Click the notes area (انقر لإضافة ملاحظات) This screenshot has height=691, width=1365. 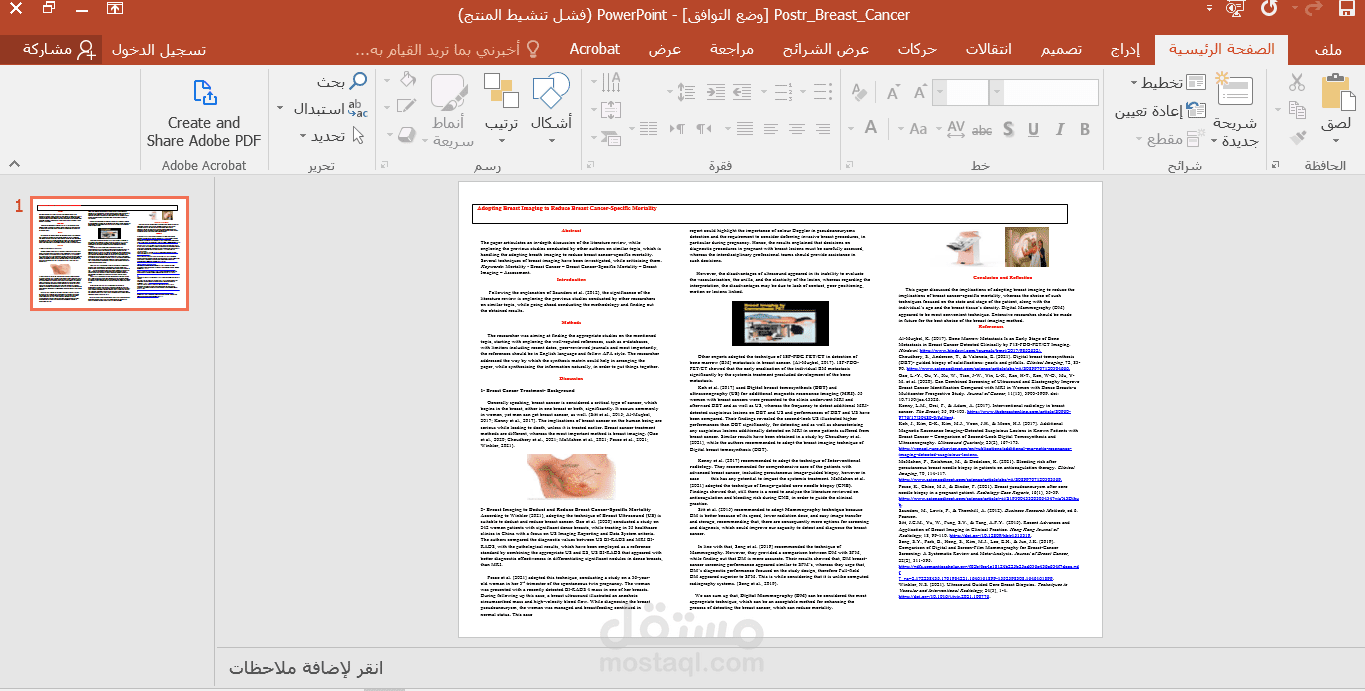click(x=306, y=667)
